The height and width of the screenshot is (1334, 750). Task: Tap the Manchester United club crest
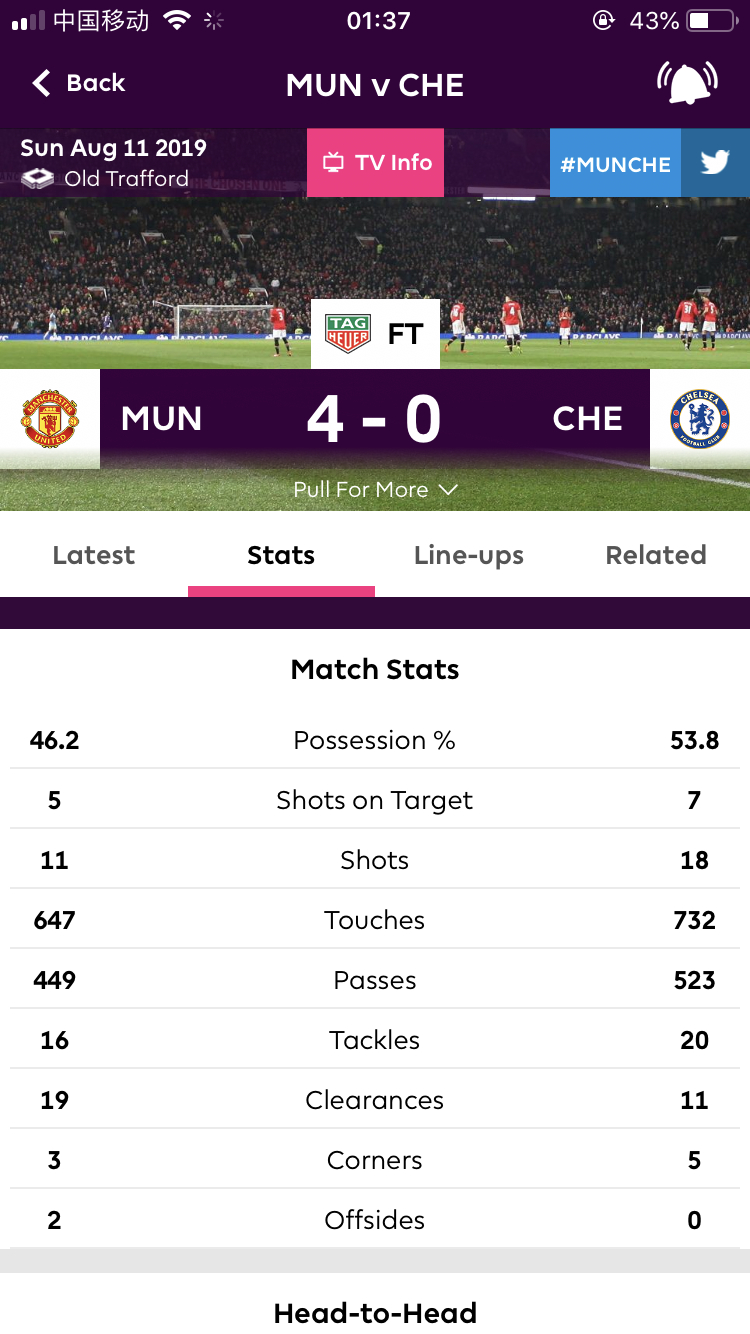click(50, 419)
